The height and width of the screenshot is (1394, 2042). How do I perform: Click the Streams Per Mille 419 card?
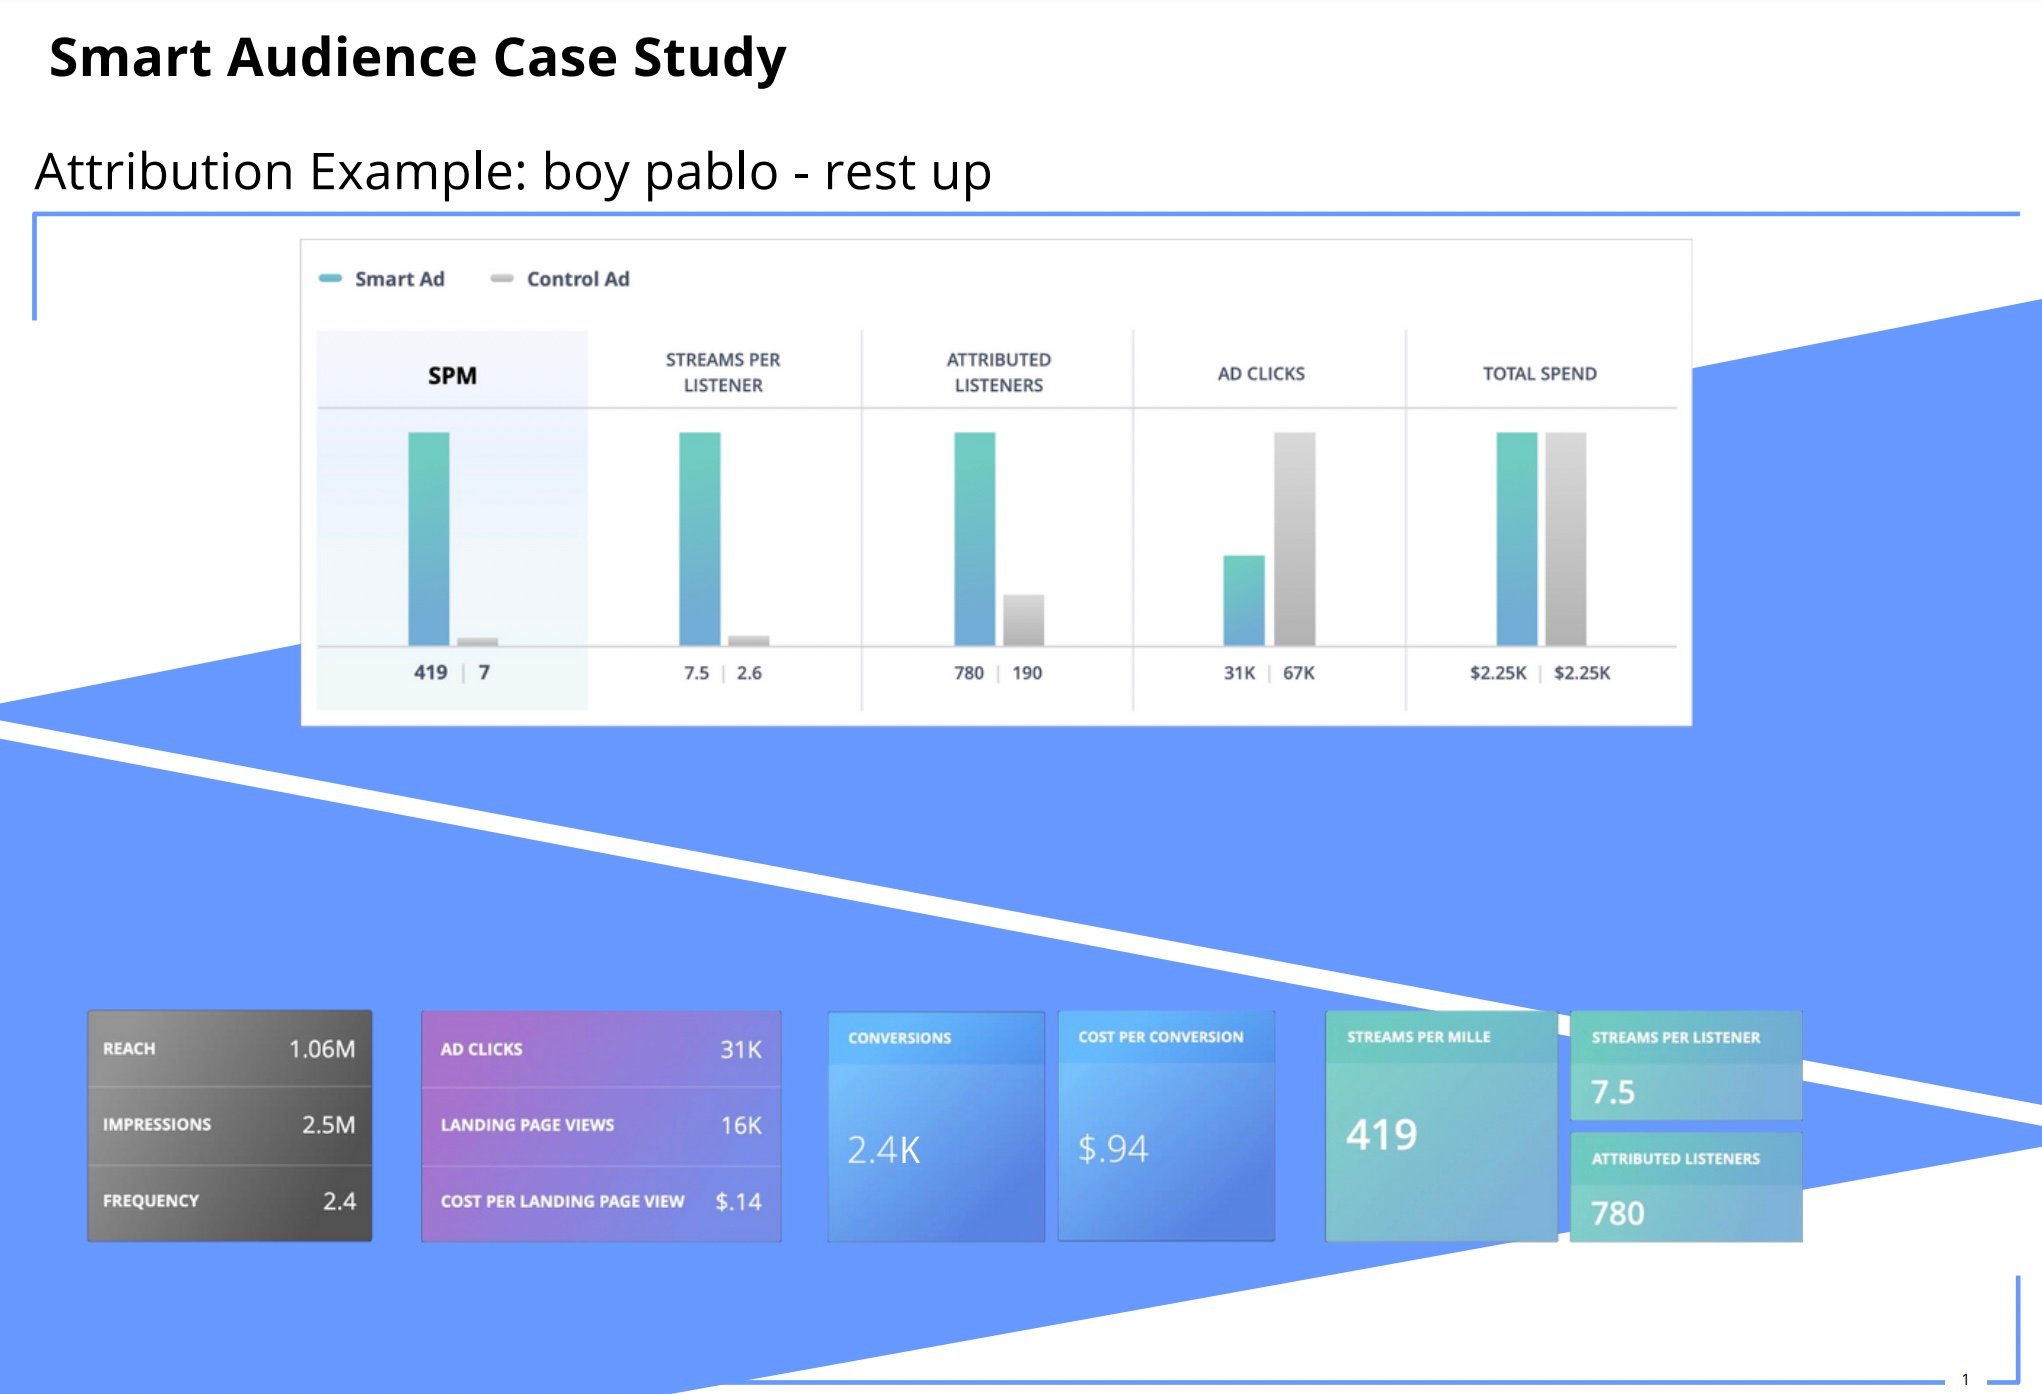[1440, 1127]
